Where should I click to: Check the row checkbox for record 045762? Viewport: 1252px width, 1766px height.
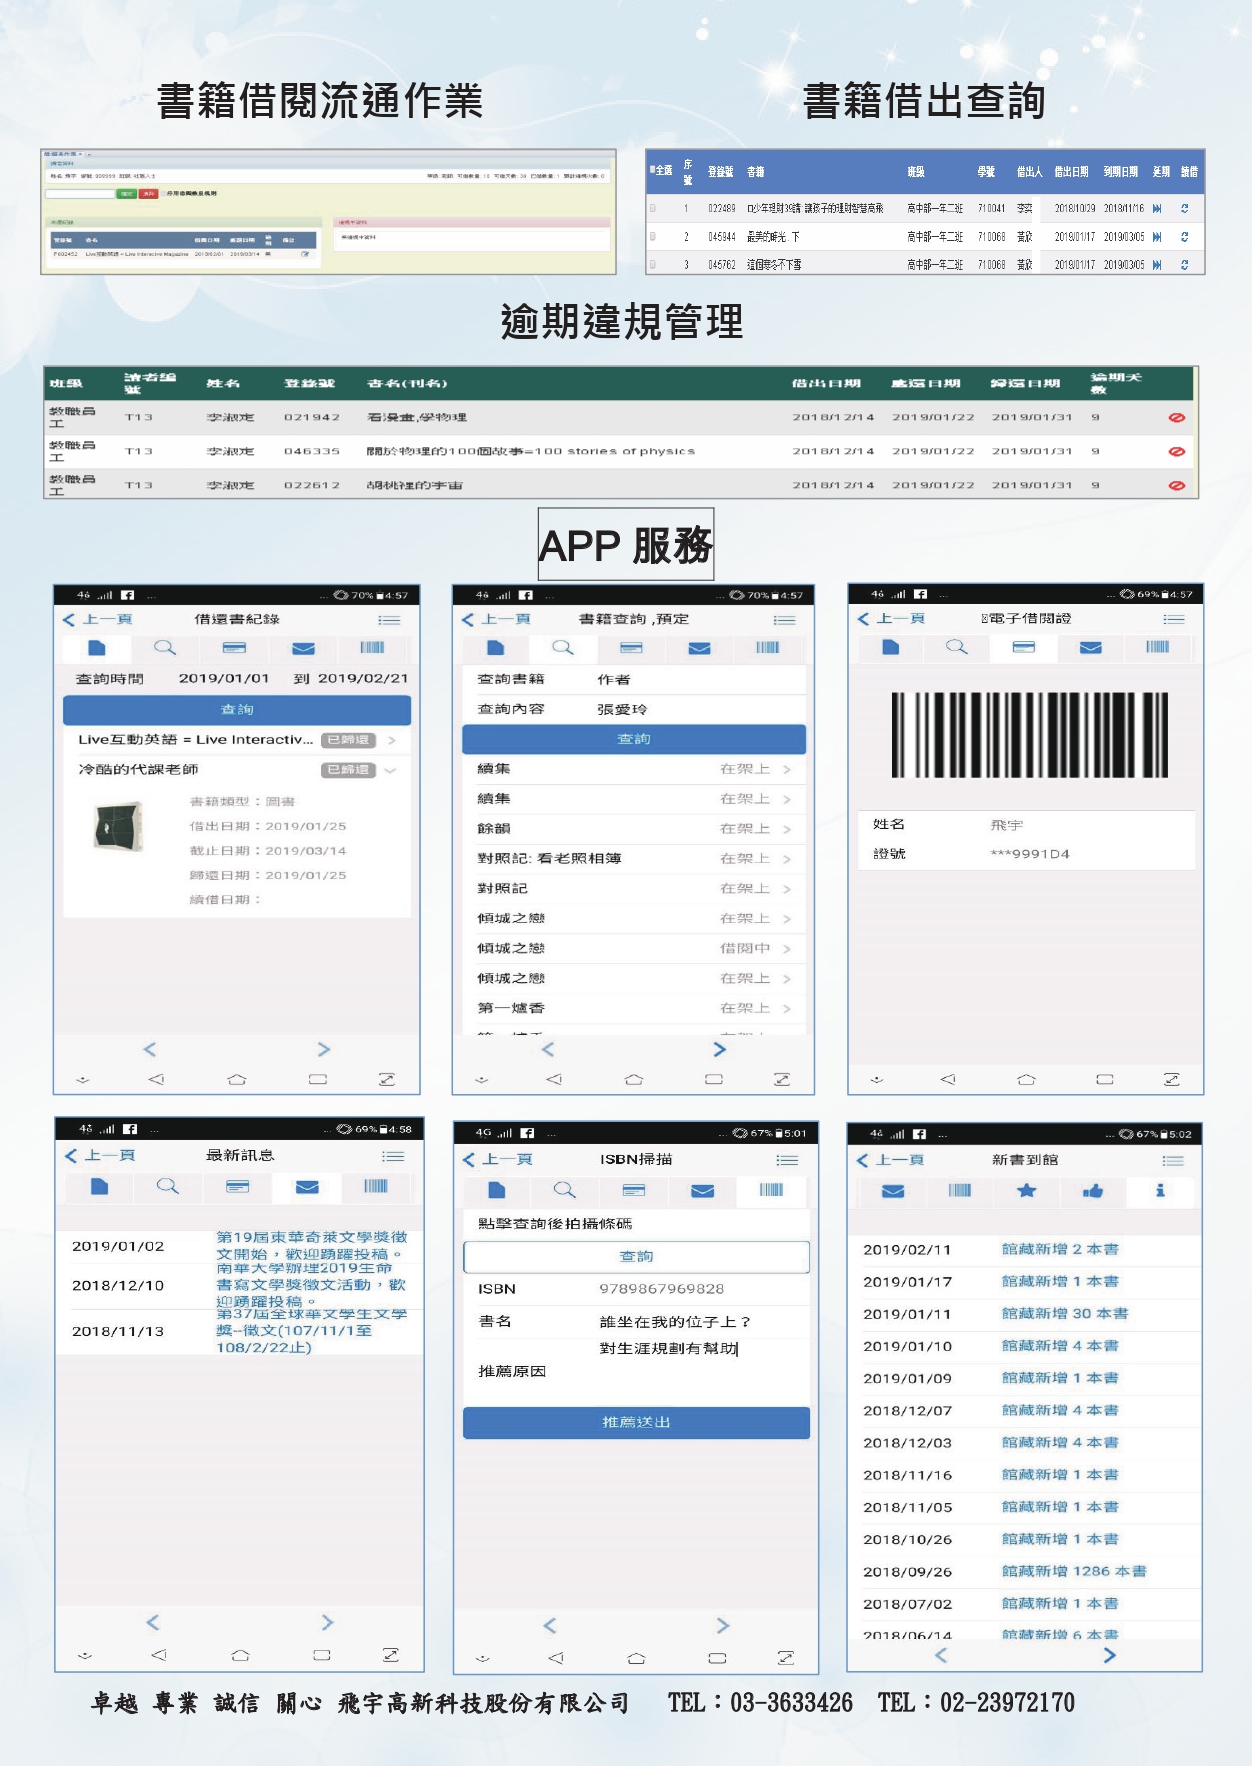653,265
